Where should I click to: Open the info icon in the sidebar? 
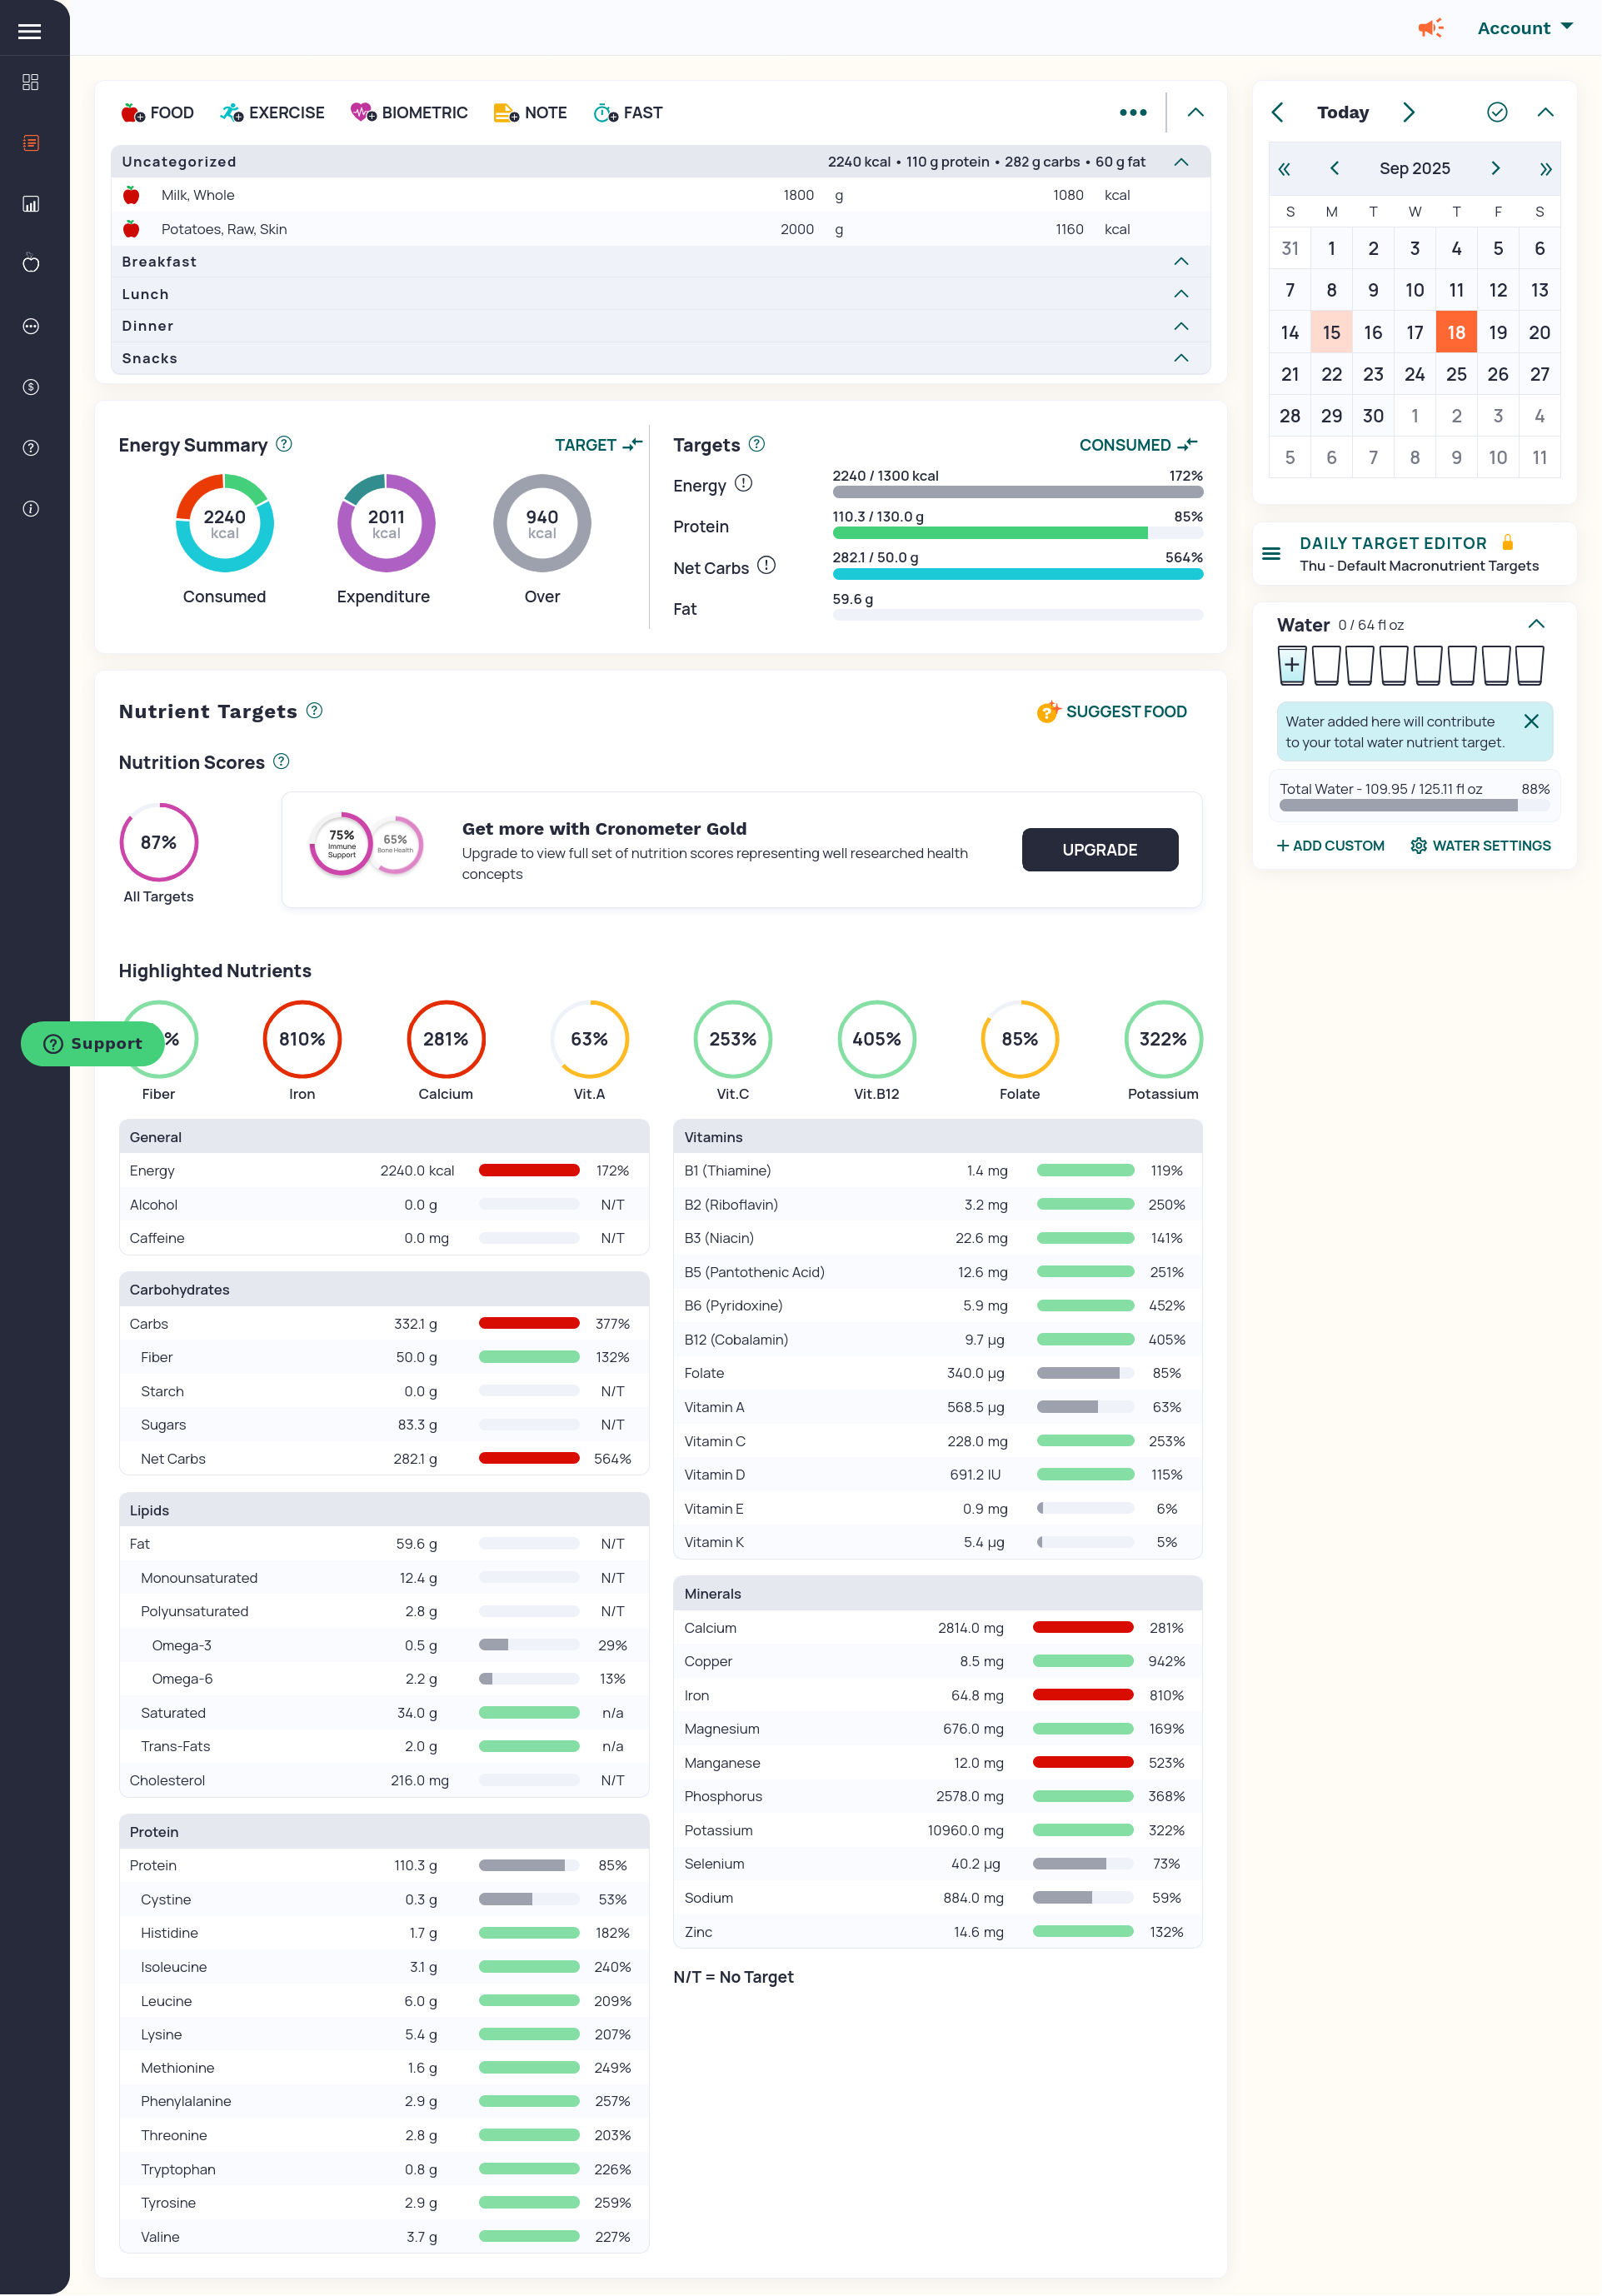pos(30,509)
